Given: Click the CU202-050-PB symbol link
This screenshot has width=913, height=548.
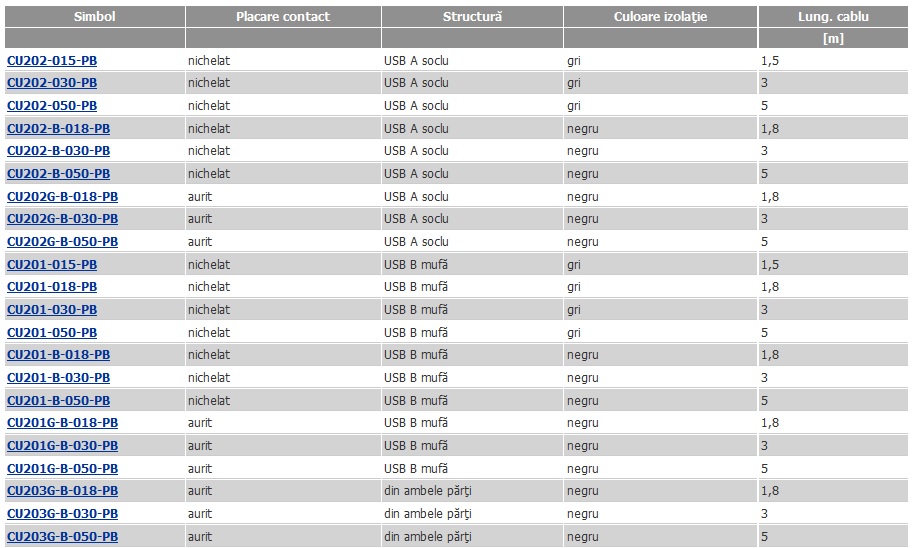Looking at the screenshot, I should (x=52, y=106).
